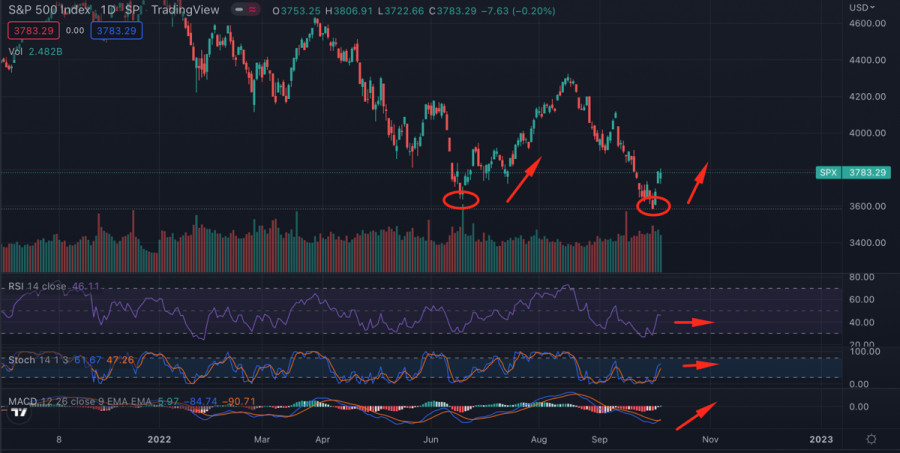Click the Jun label on time axis
The height and width of the screenshot is (453, 900).
pos(431,440)
